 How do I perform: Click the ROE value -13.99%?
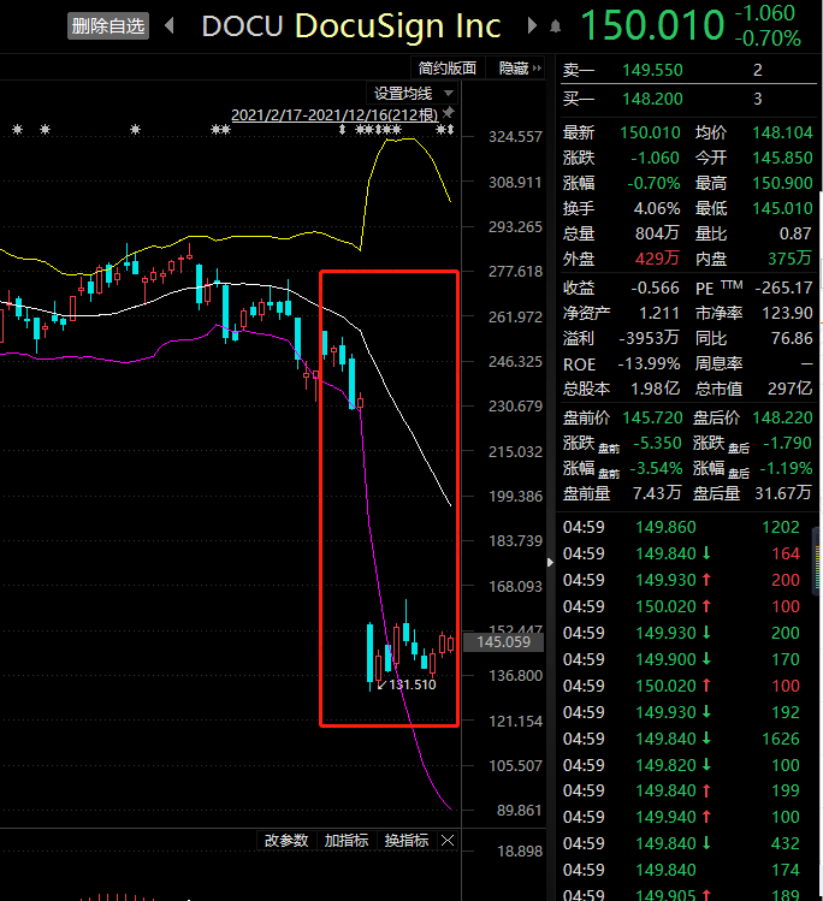coord(649,364)
